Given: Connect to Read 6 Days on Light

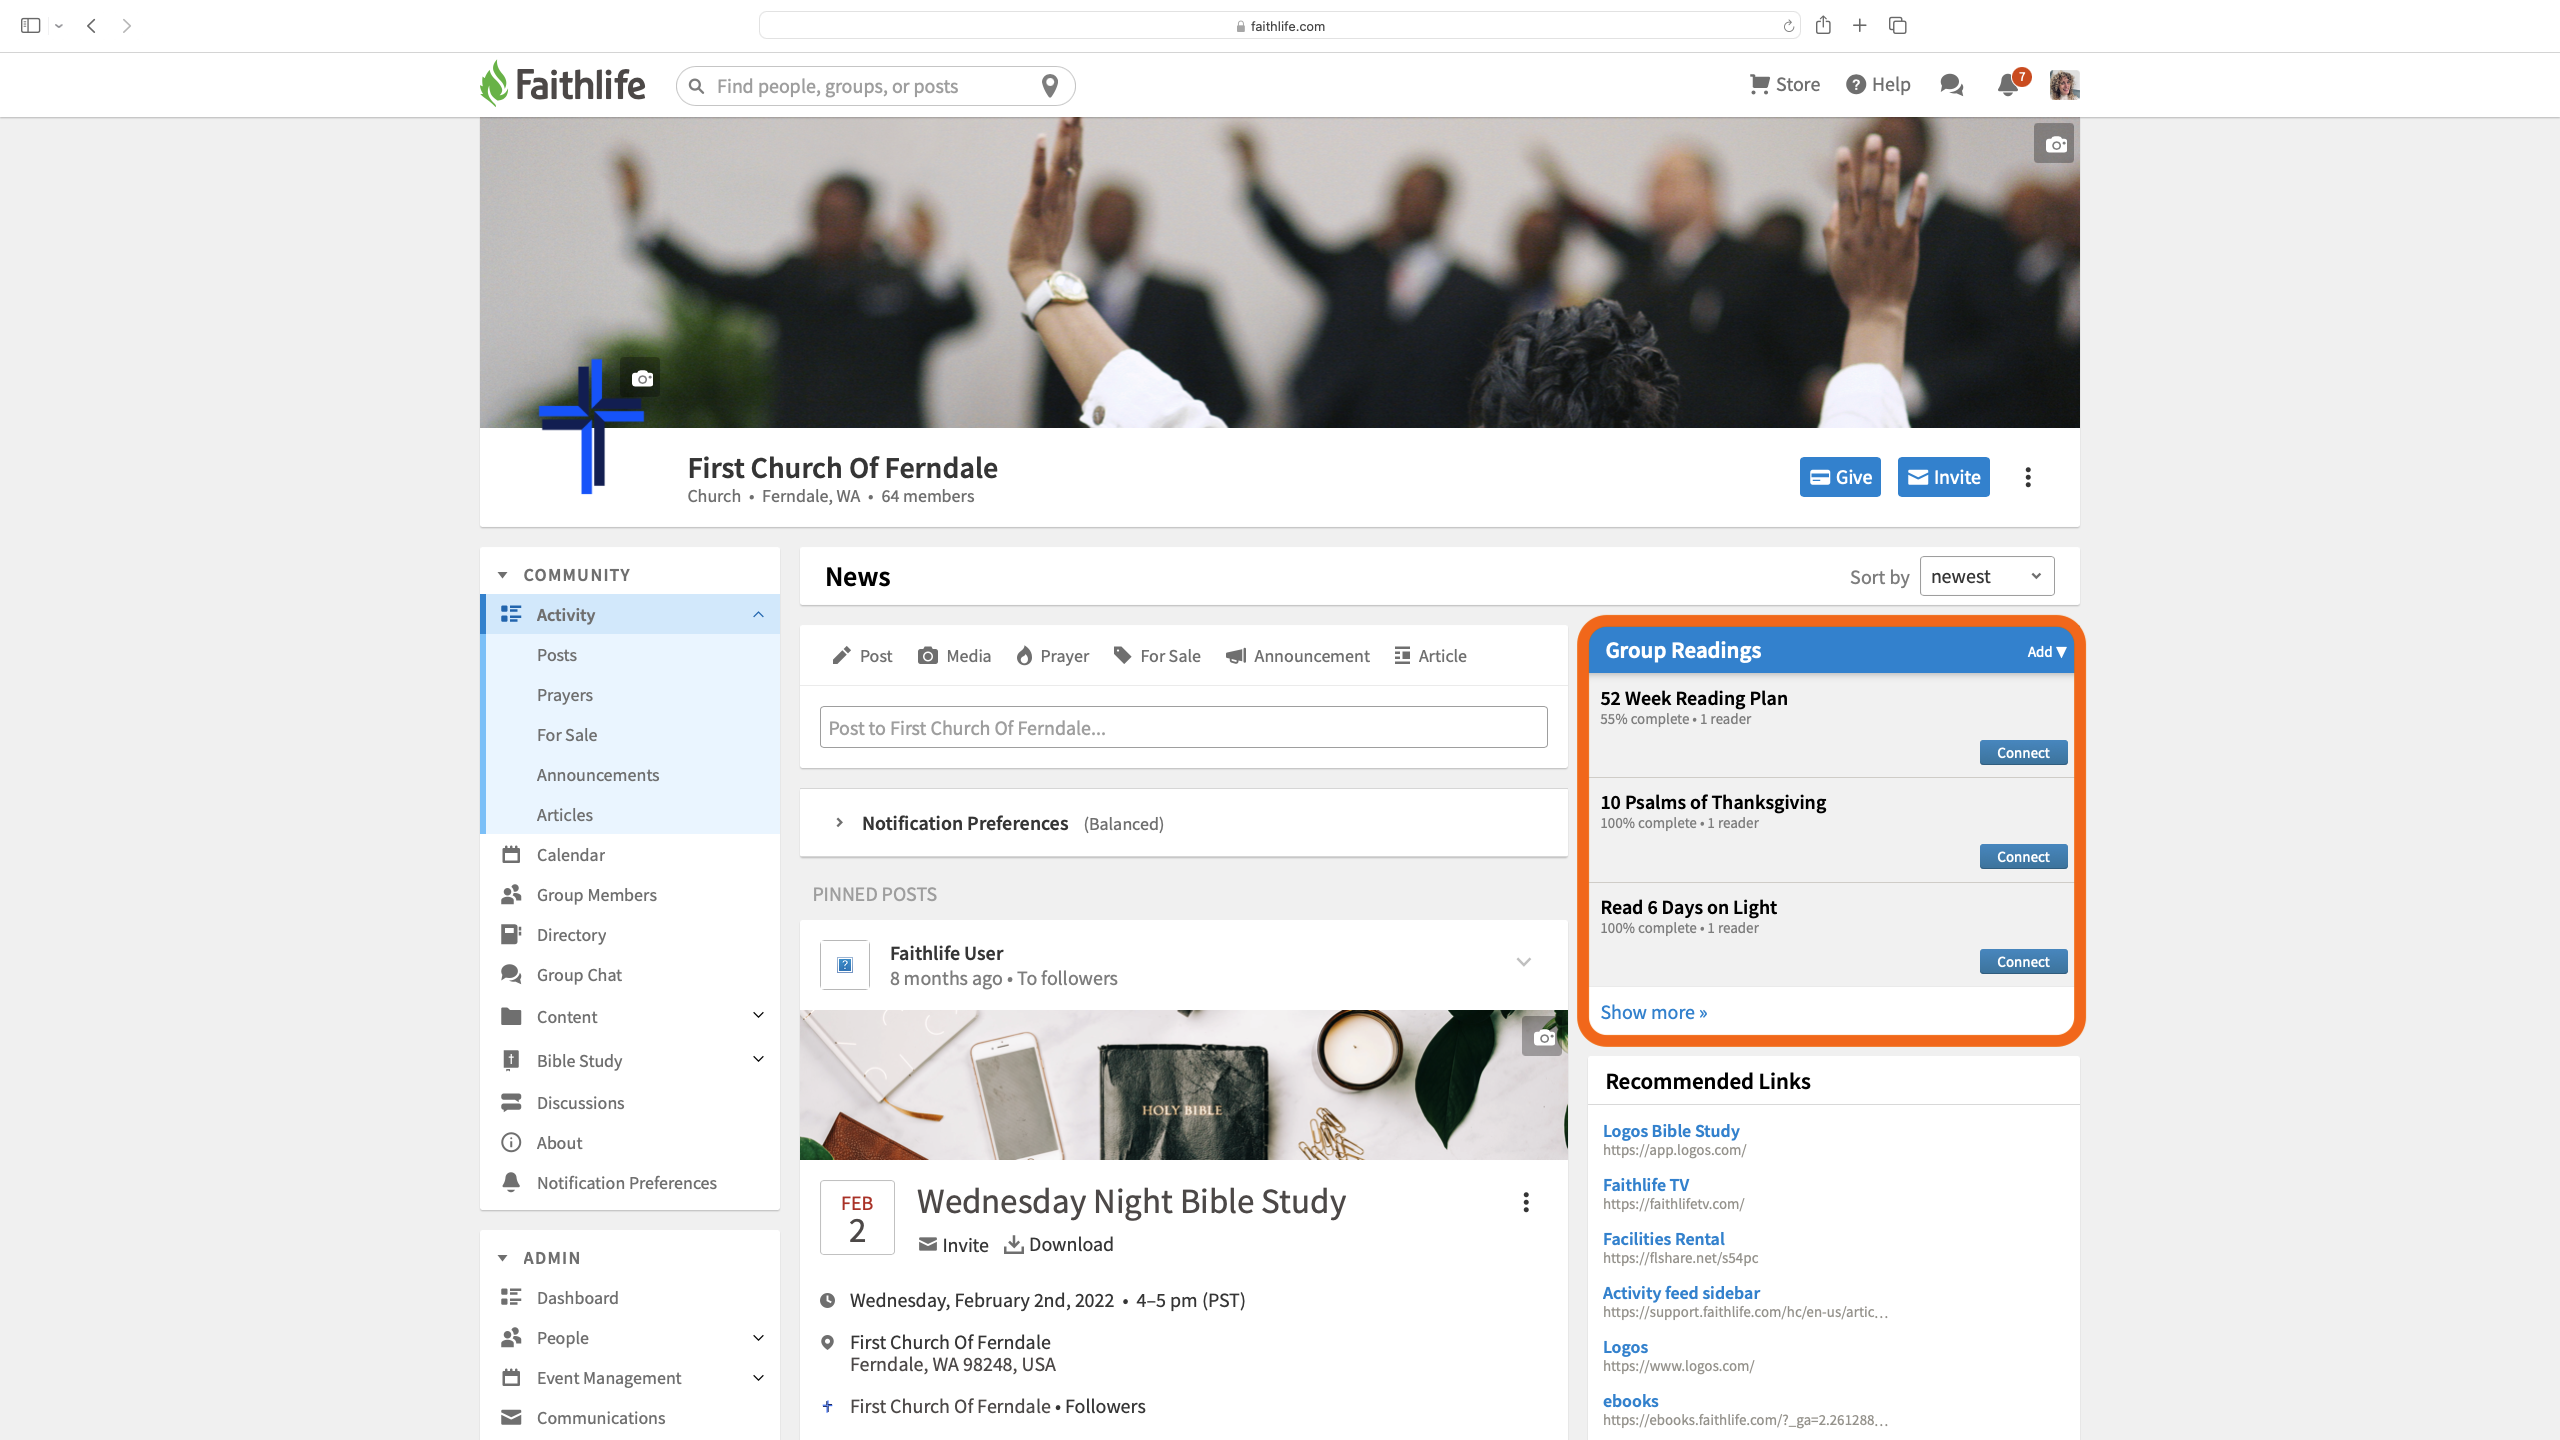Looking at the screenshot, I should [2023, 962].
